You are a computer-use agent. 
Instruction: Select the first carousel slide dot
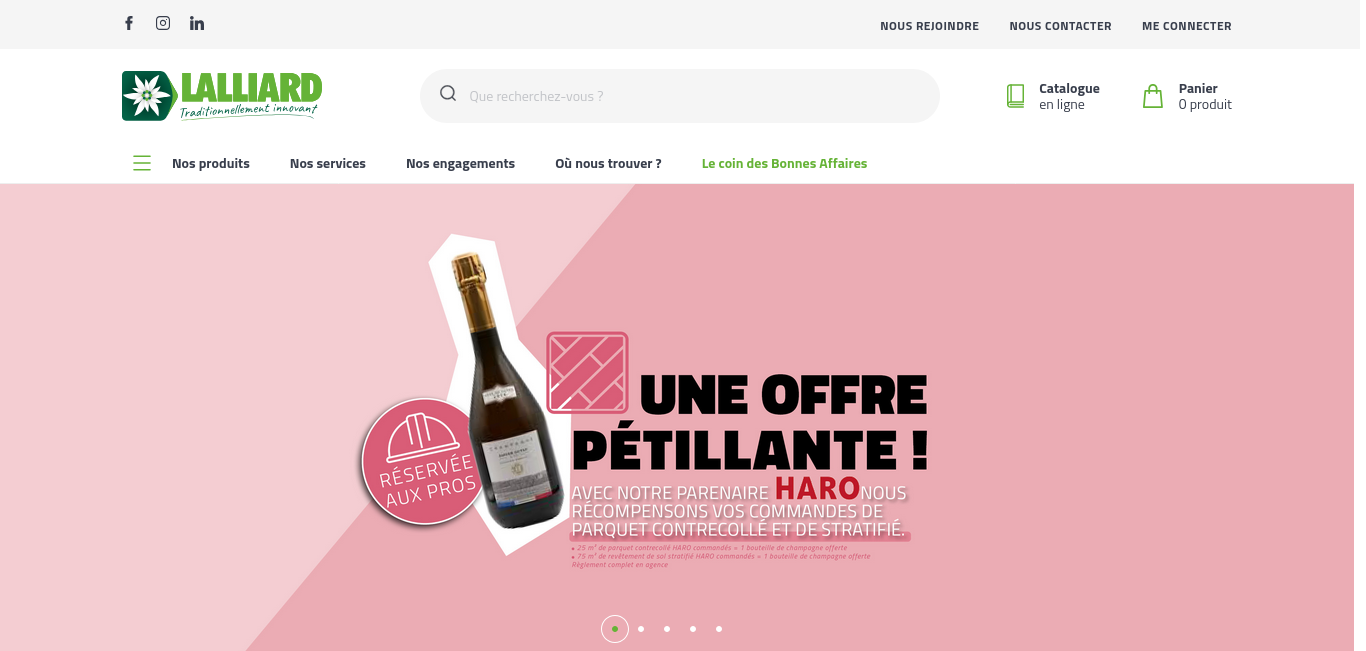(615, 629)
